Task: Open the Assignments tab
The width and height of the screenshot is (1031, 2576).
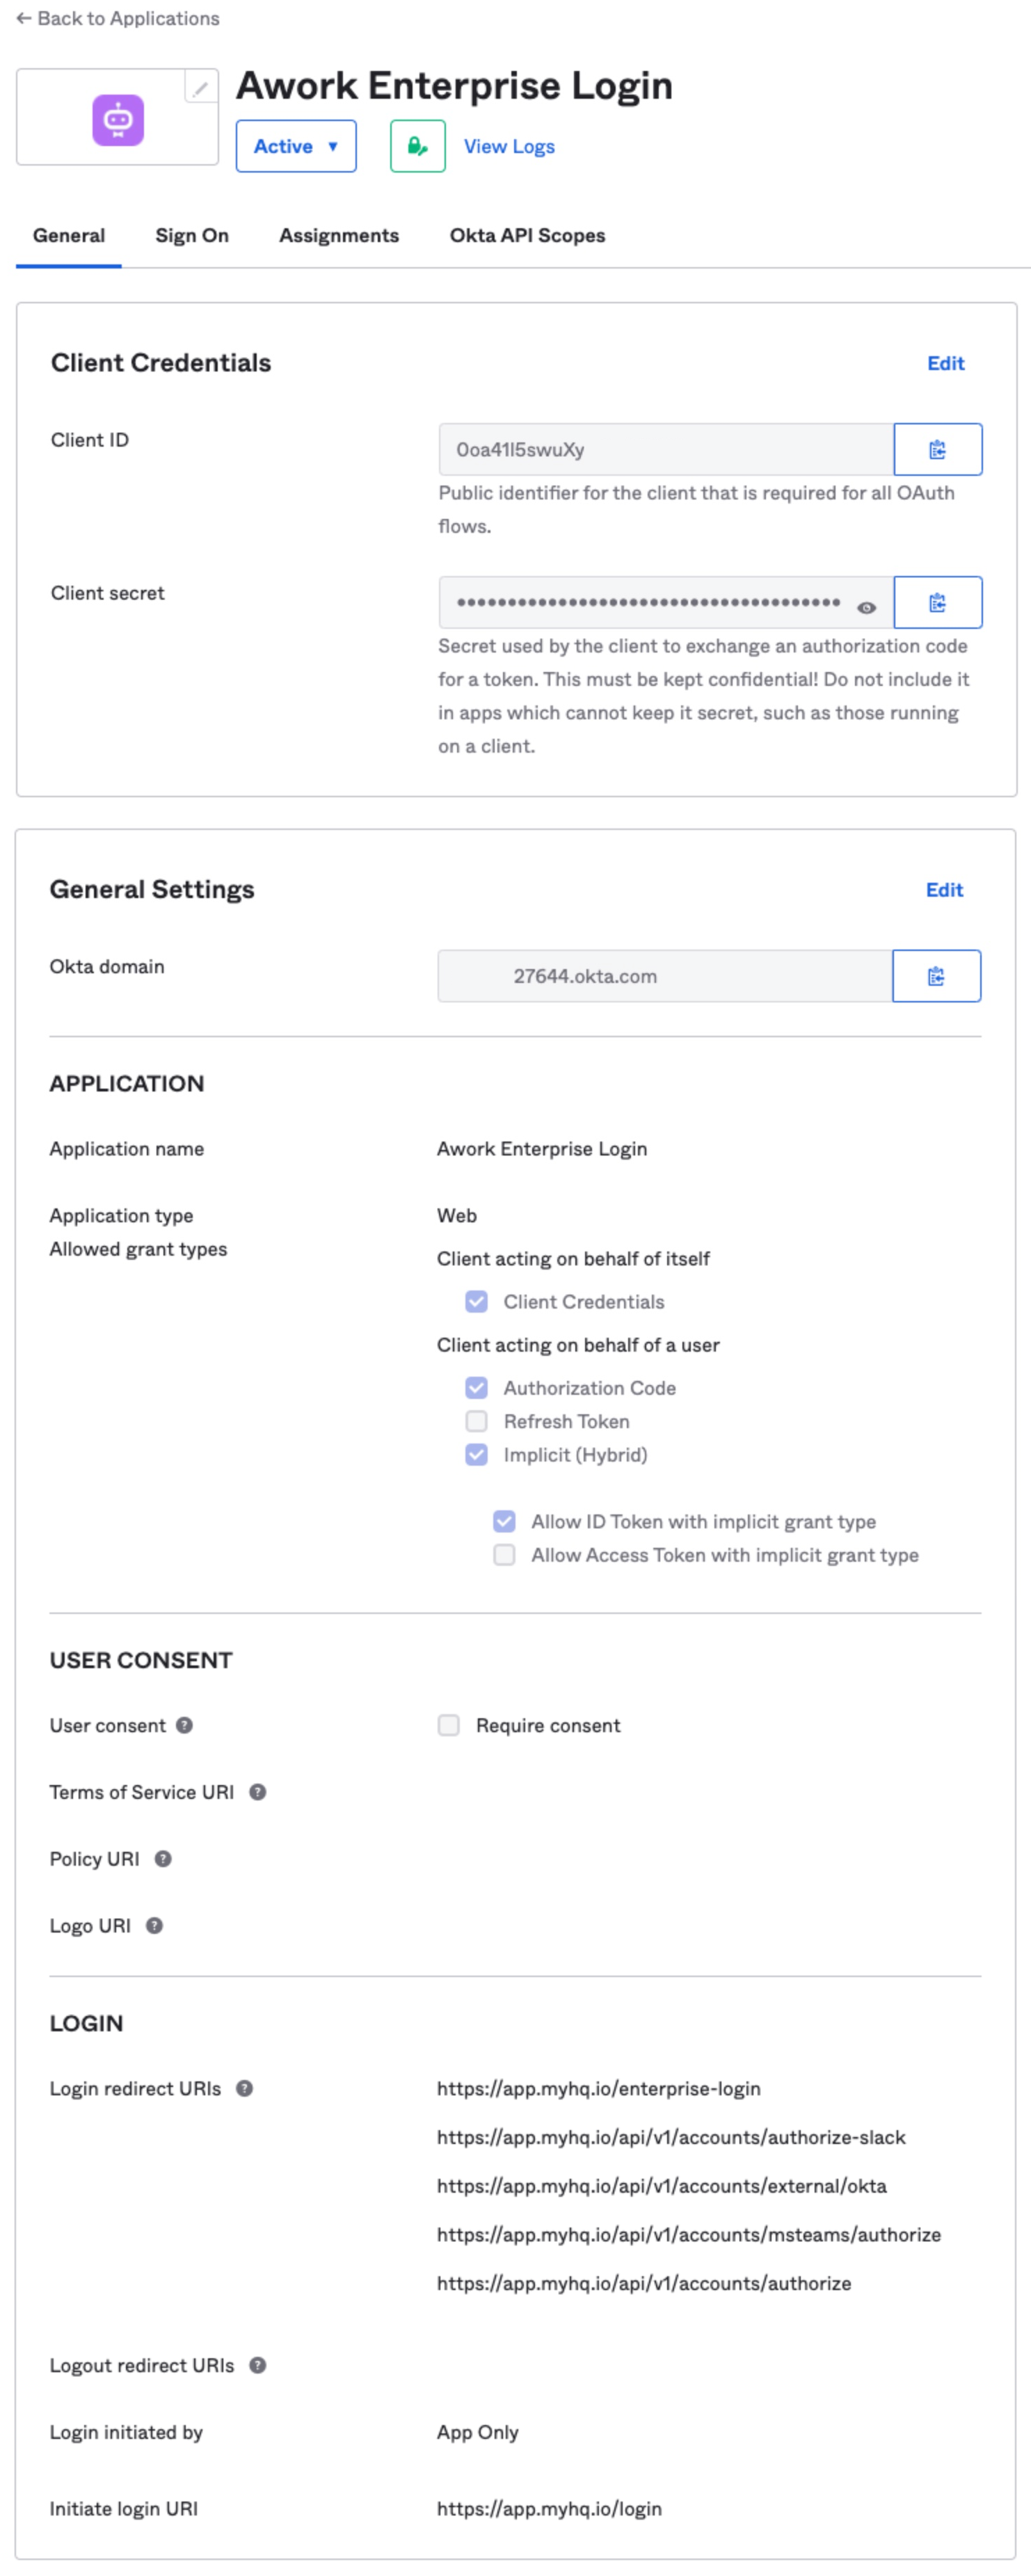Action: [x=339, y=236]
